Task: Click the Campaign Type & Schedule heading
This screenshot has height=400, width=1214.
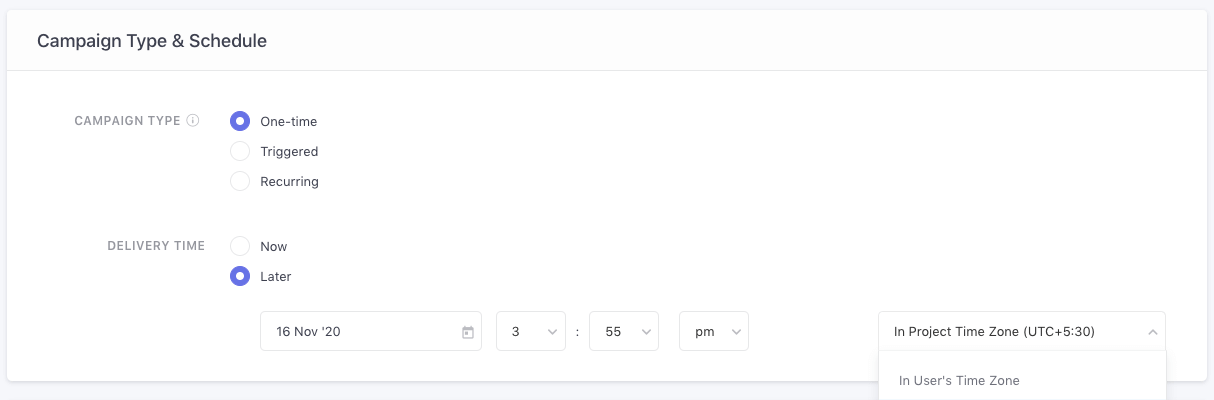Action: point(152,41)
